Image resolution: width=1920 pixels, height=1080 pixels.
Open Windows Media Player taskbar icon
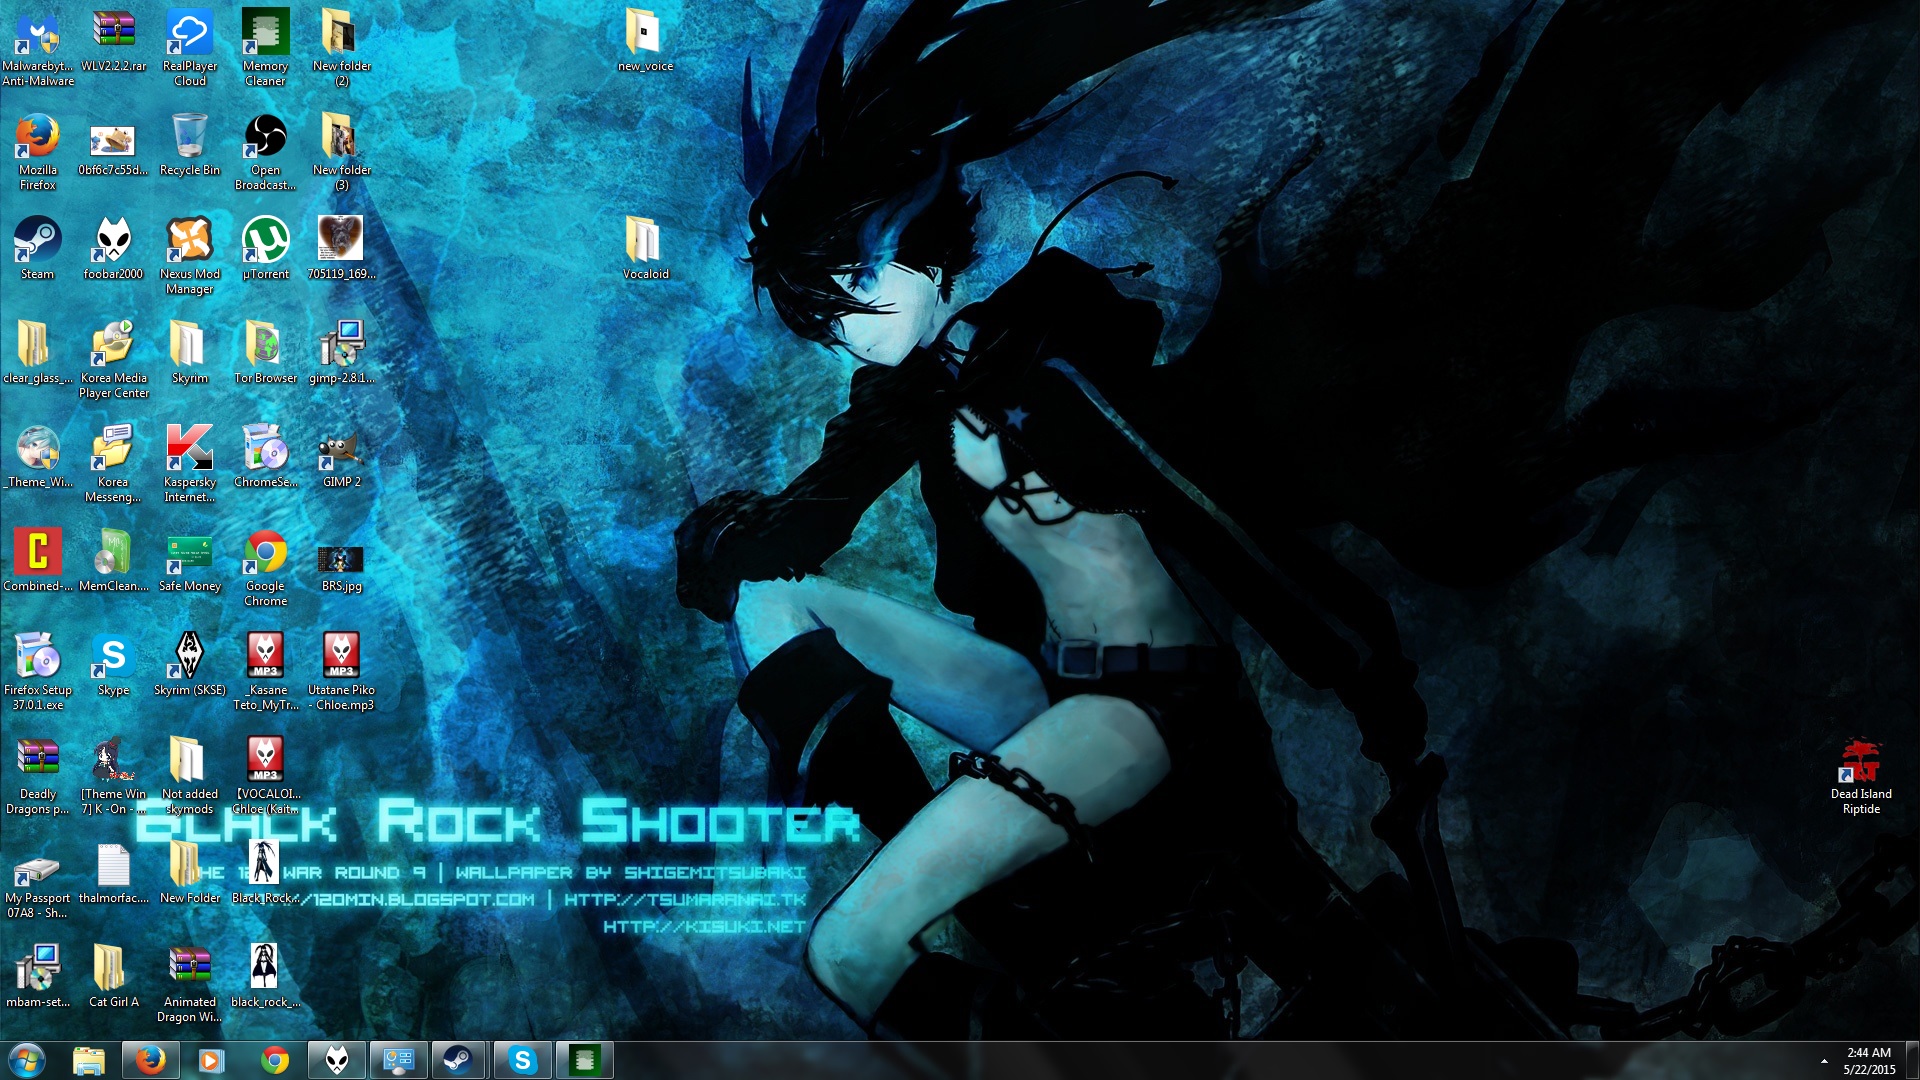coord(211,1060)
